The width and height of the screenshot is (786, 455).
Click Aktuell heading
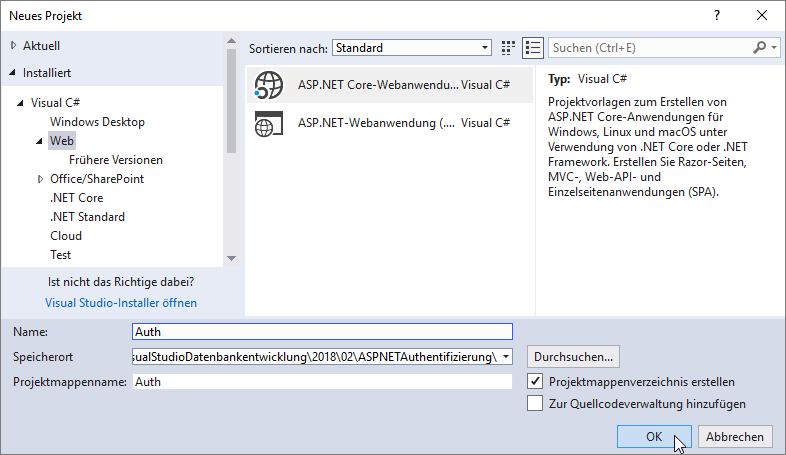click(x=41, y=46)
